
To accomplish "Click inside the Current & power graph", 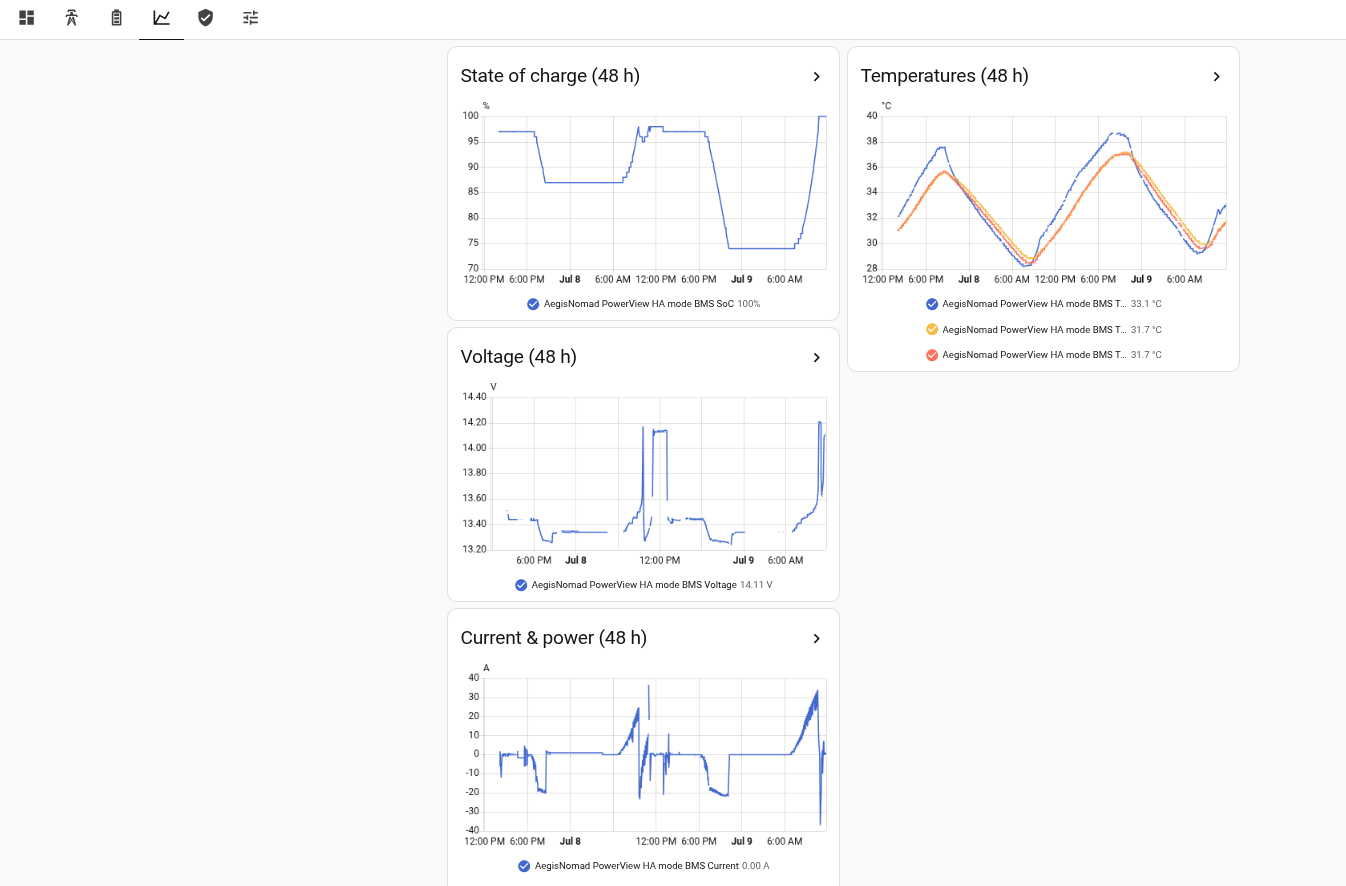I will click(654, 754).
